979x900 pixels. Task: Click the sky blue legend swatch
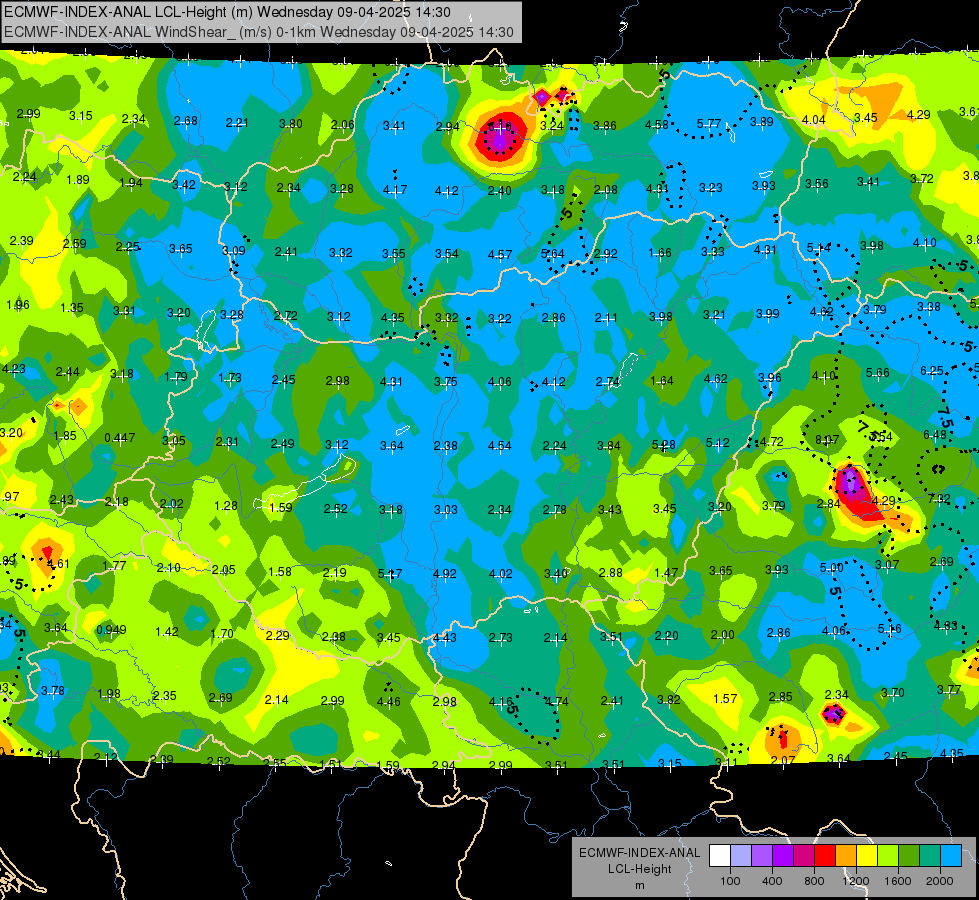coord(951,856)
